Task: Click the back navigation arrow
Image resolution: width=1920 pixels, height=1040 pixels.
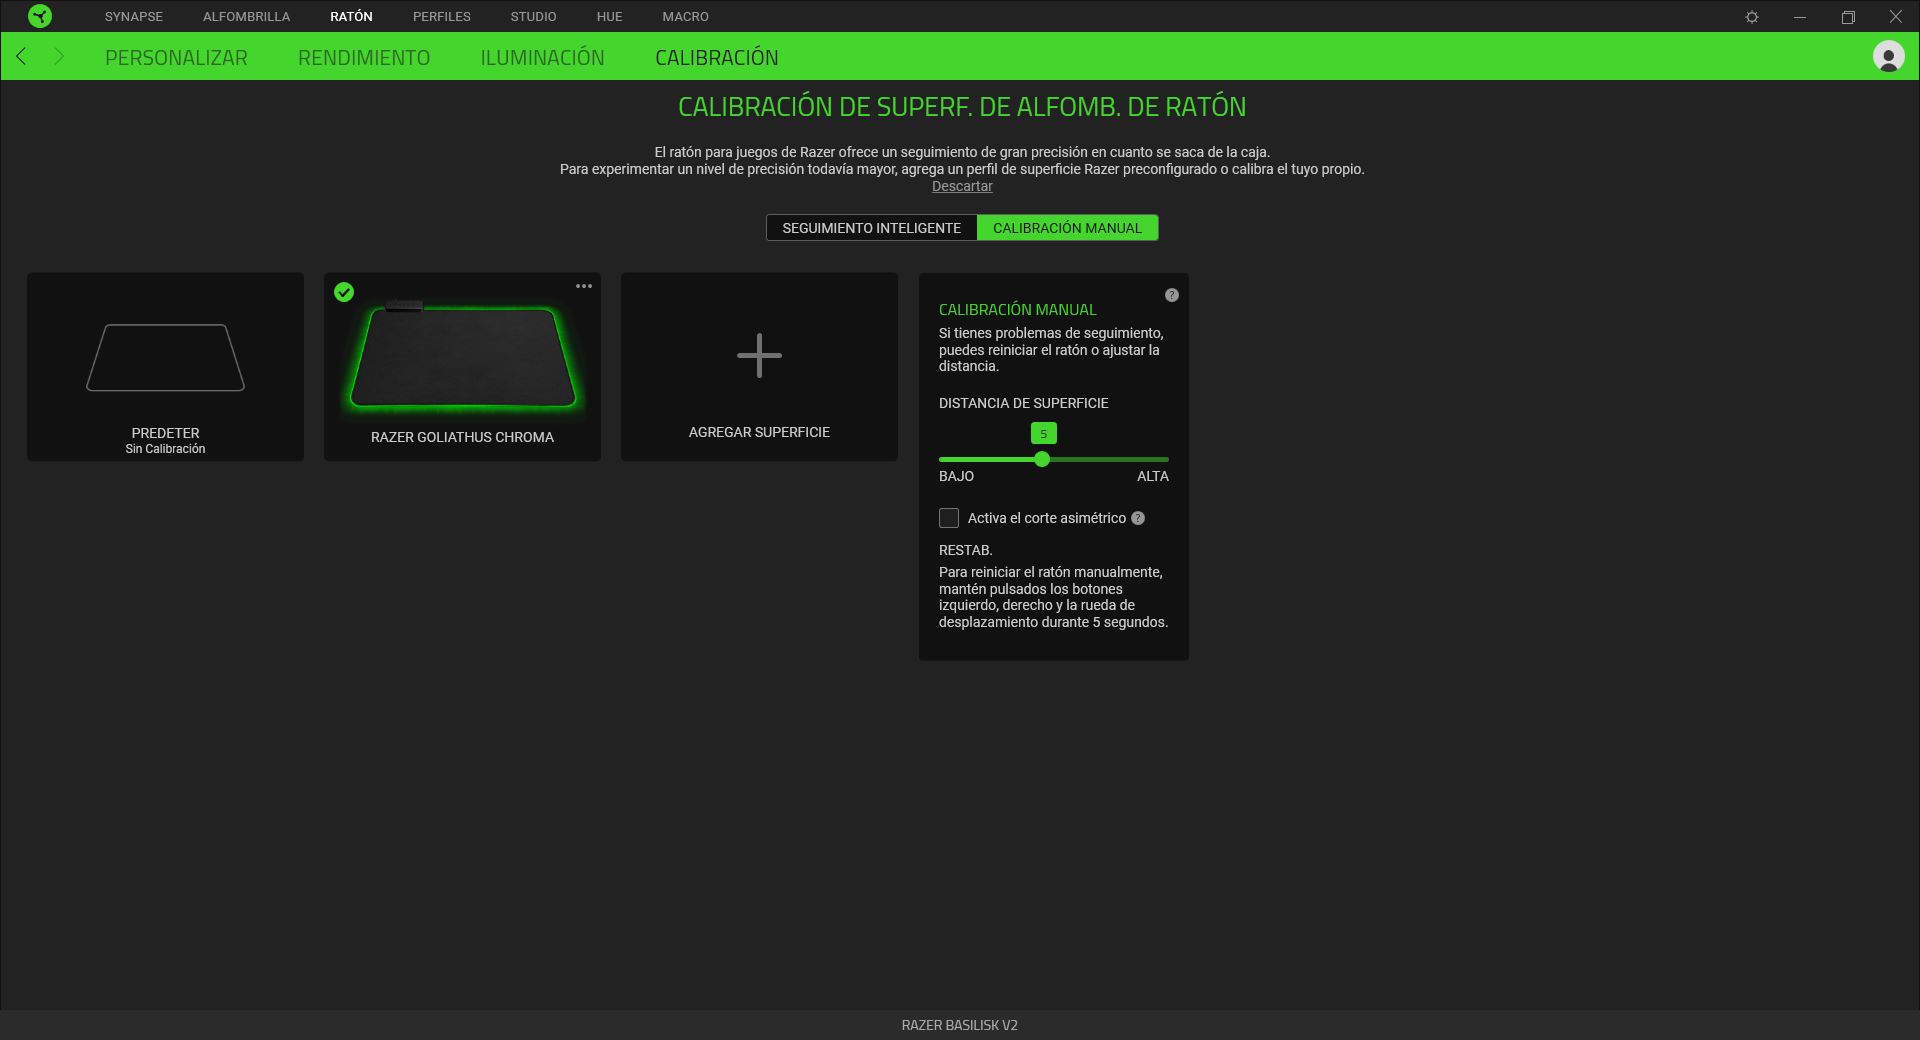Action: 21,57
